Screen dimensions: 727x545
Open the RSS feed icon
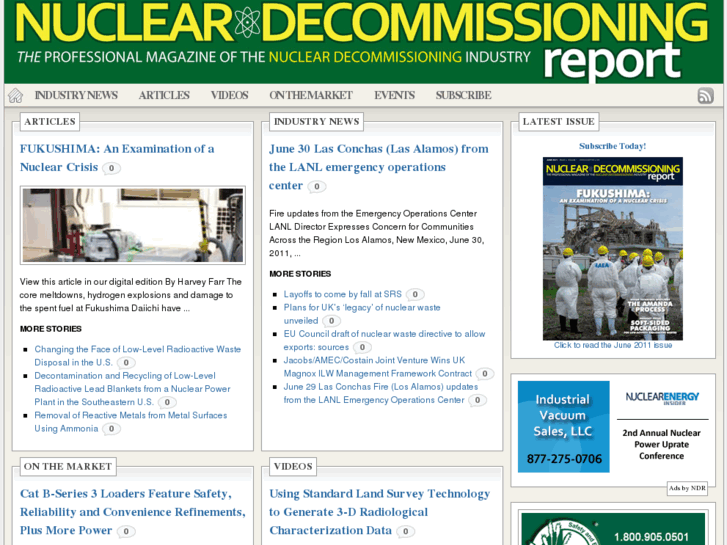click(x=705, y=96)
